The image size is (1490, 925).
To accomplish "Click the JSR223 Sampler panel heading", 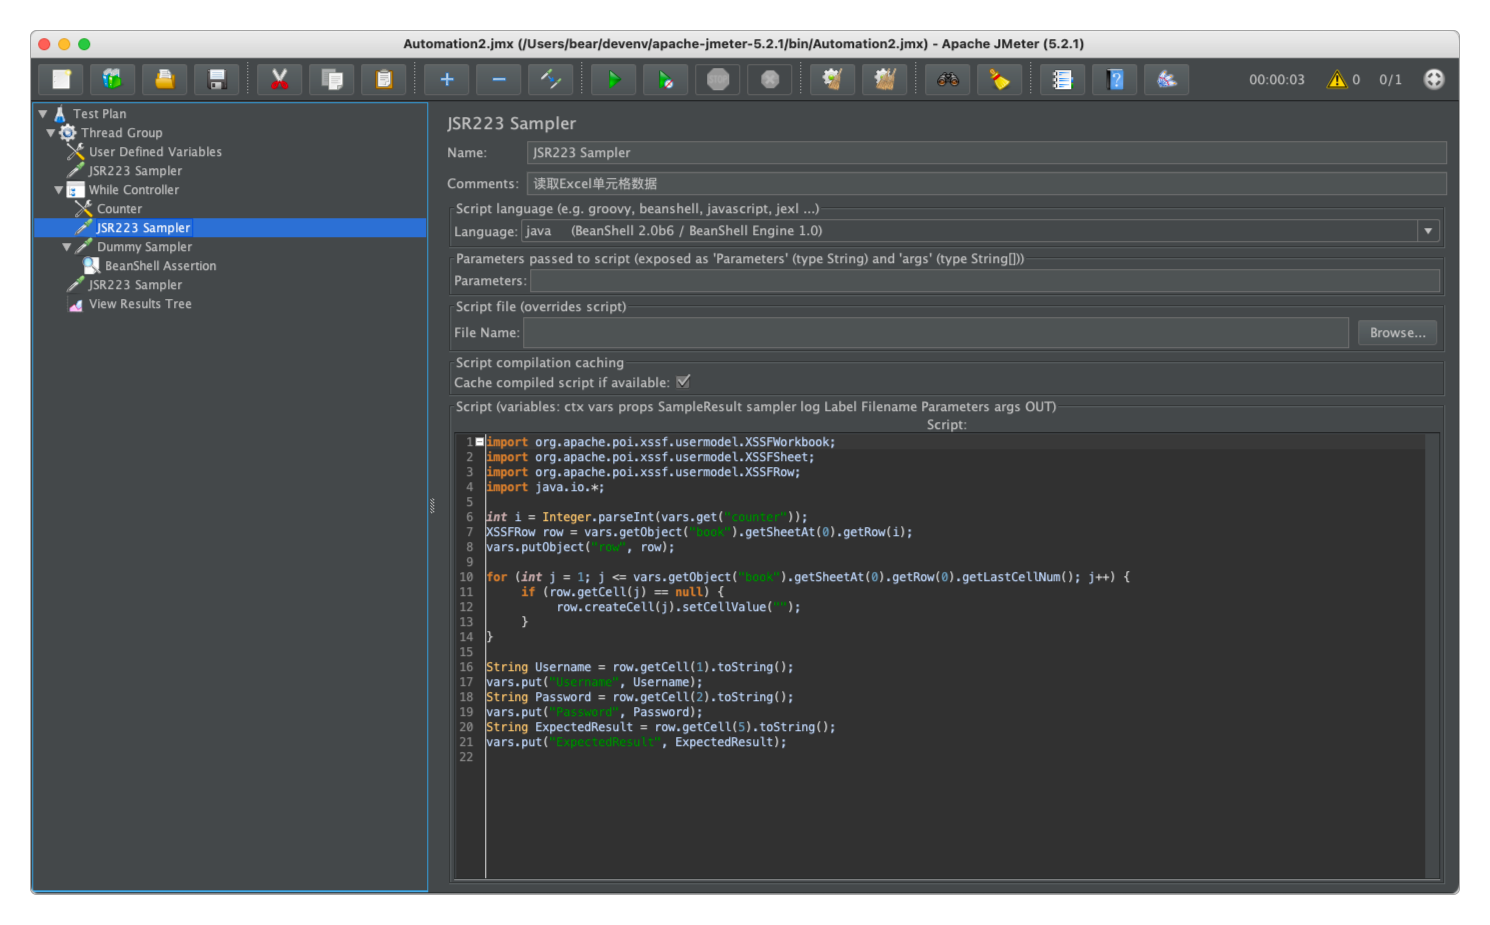I will pos(511,124).
